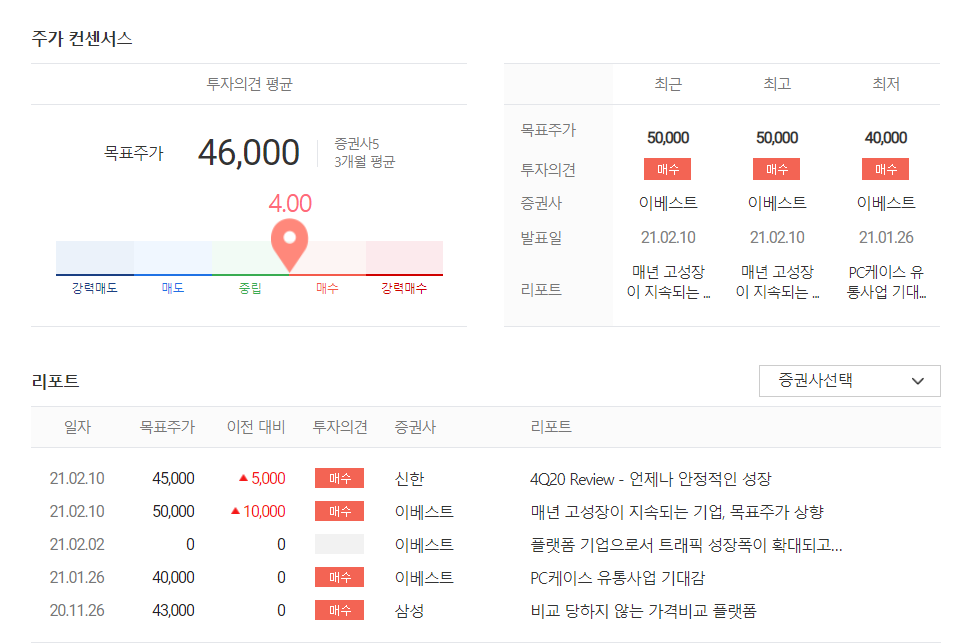
Task: Click the 20.11.26 date cell
Action: coord(77,611)
